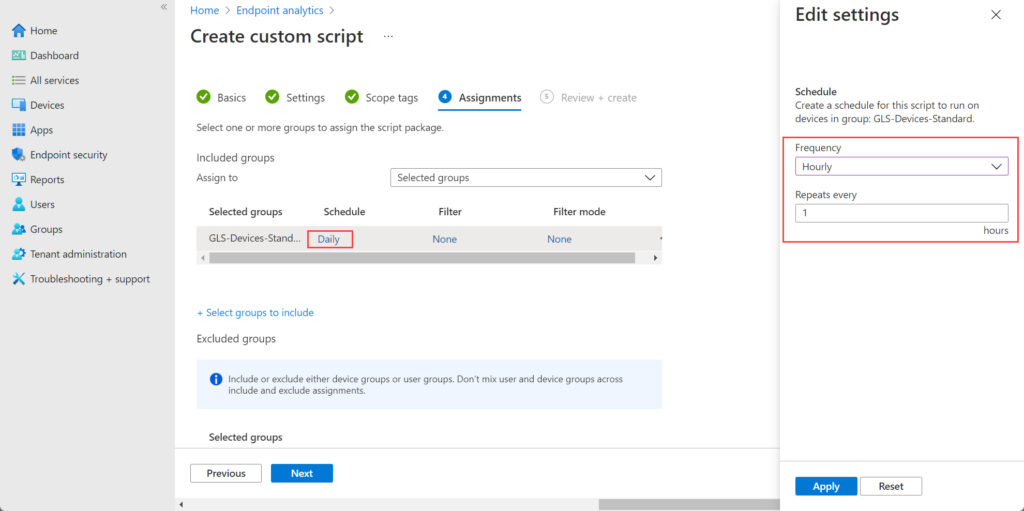Click the Endpoint analytics breadcrumb link
The height and width of the screenshot is (511, 1024).
point(281,10)
